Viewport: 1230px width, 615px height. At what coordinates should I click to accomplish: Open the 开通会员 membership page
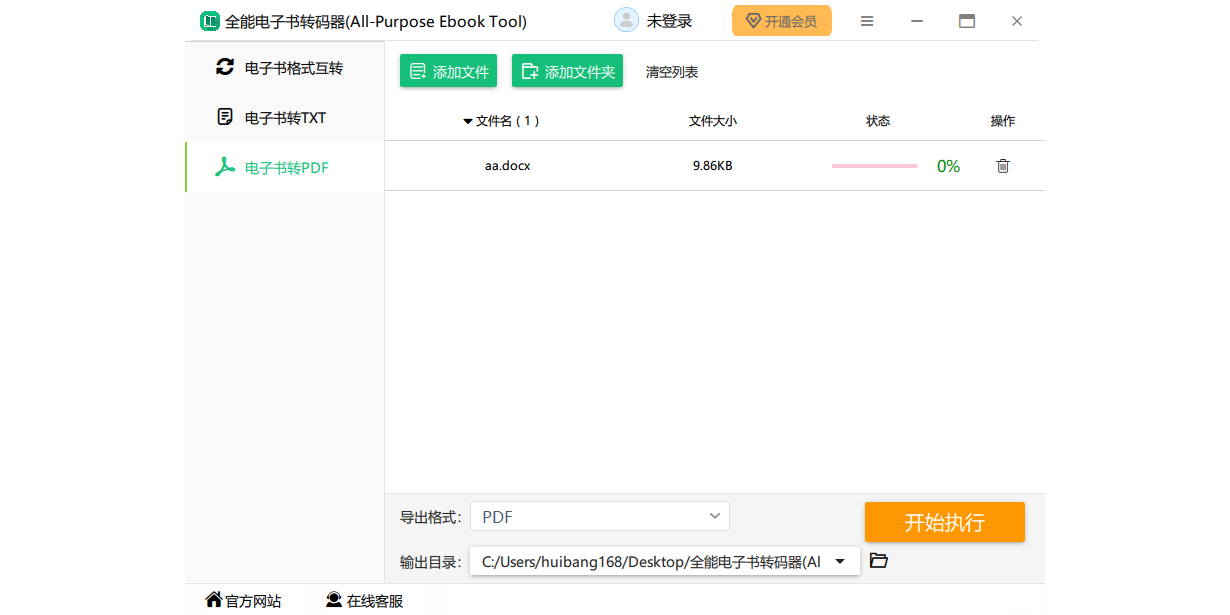781,20
